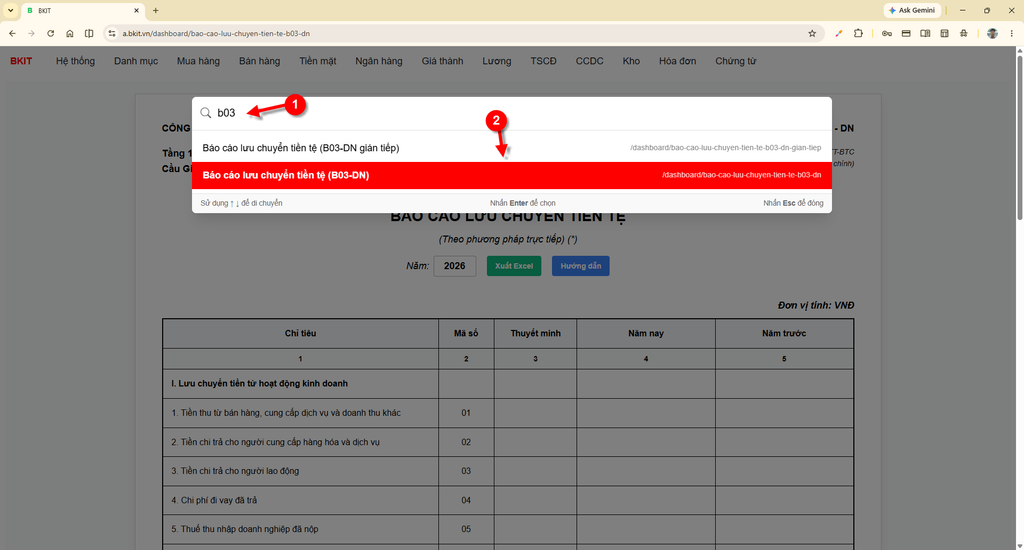Open the Ngân hàng menu
The image size is (1024, 550).
tap(379, 61)
